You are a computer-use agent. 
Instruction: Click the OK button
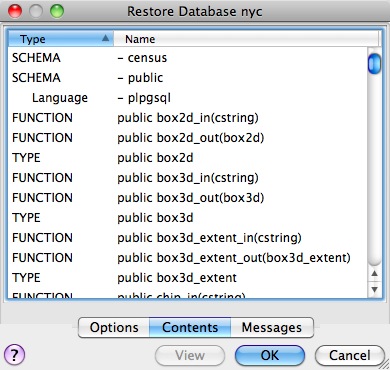pos(270,355)
